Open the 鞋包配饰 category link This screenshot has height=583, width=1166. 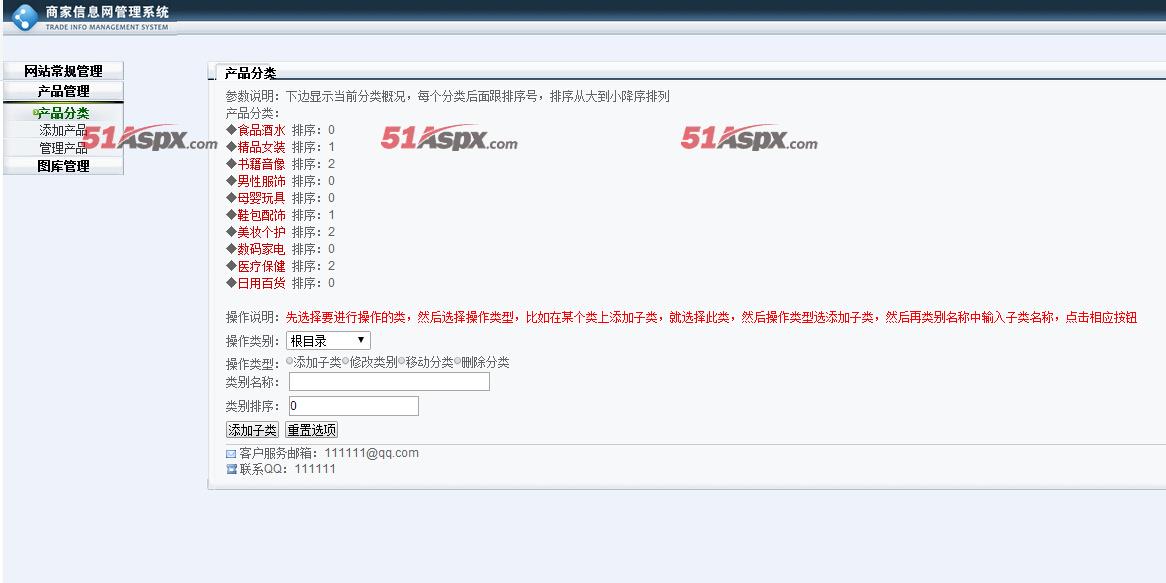(x=261, y=215)
